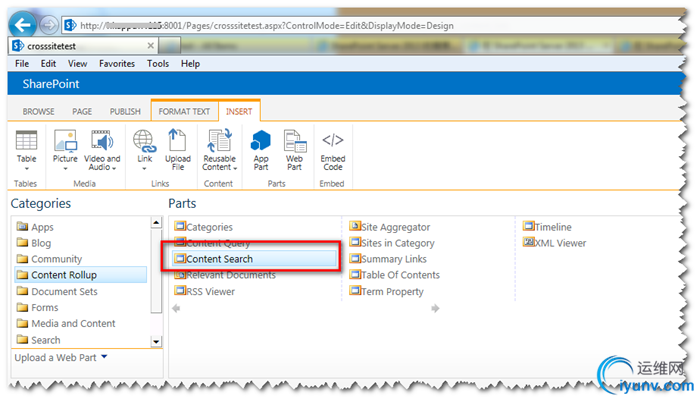Click Categories list scroll-up arrow
The image size is (700, 402).
click(156, 222)
